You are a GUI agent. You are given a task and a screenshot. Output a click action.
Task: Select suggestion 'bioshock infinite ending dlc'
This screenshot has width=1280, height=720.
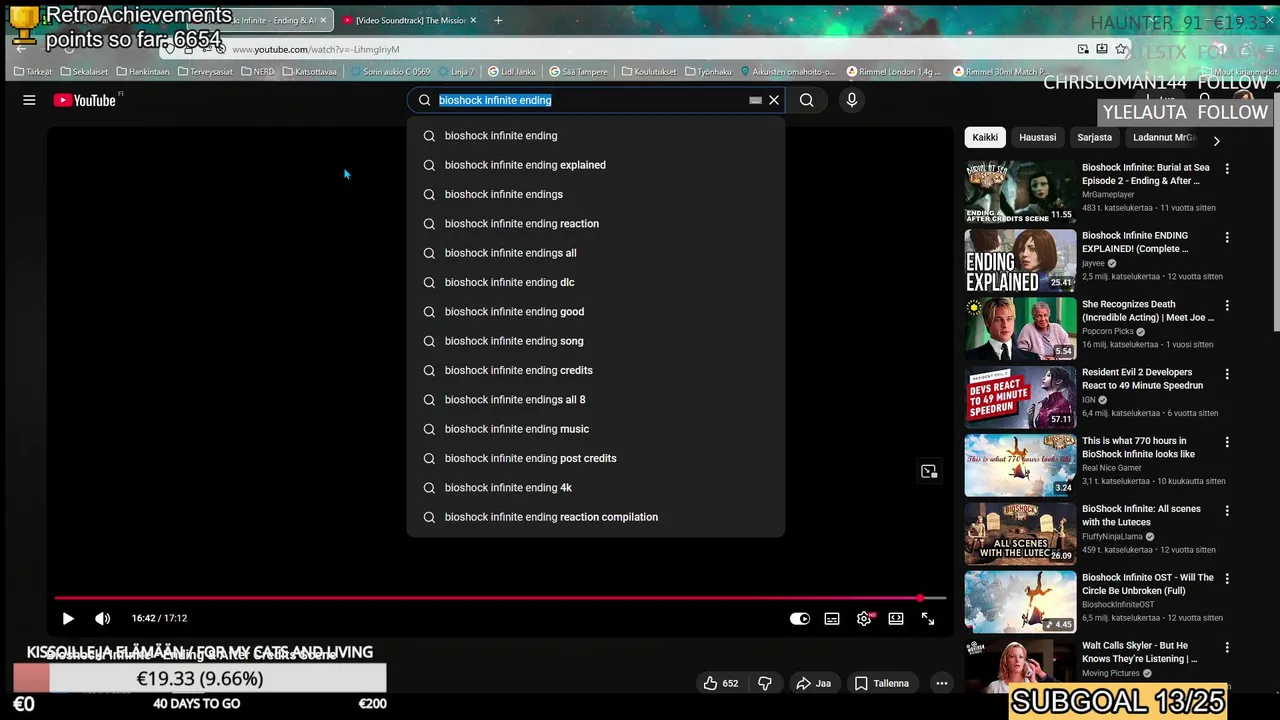tap(596, 282)
